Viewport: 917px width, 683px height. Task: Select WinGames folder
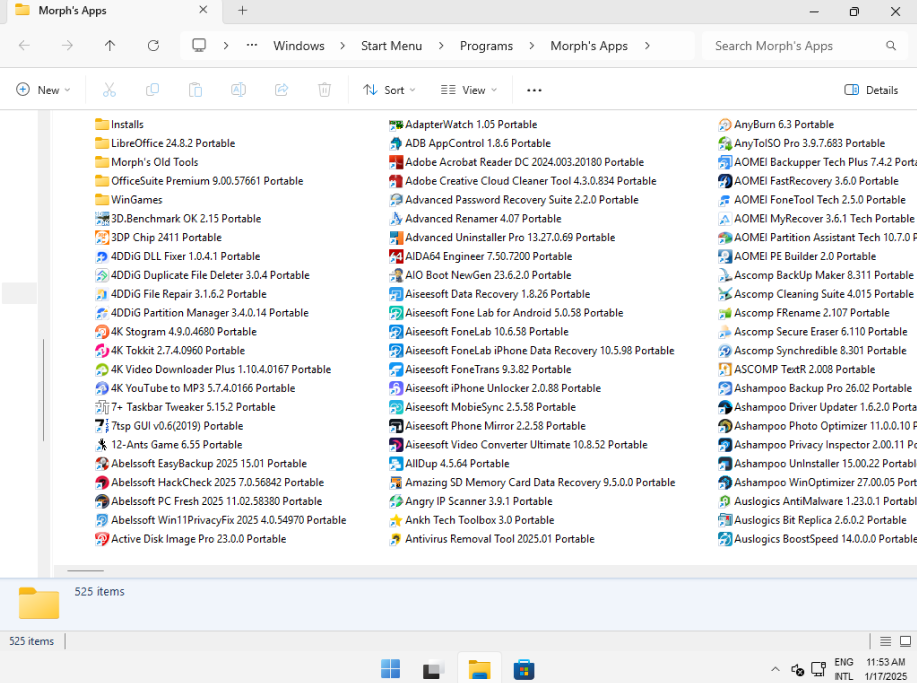129,200
